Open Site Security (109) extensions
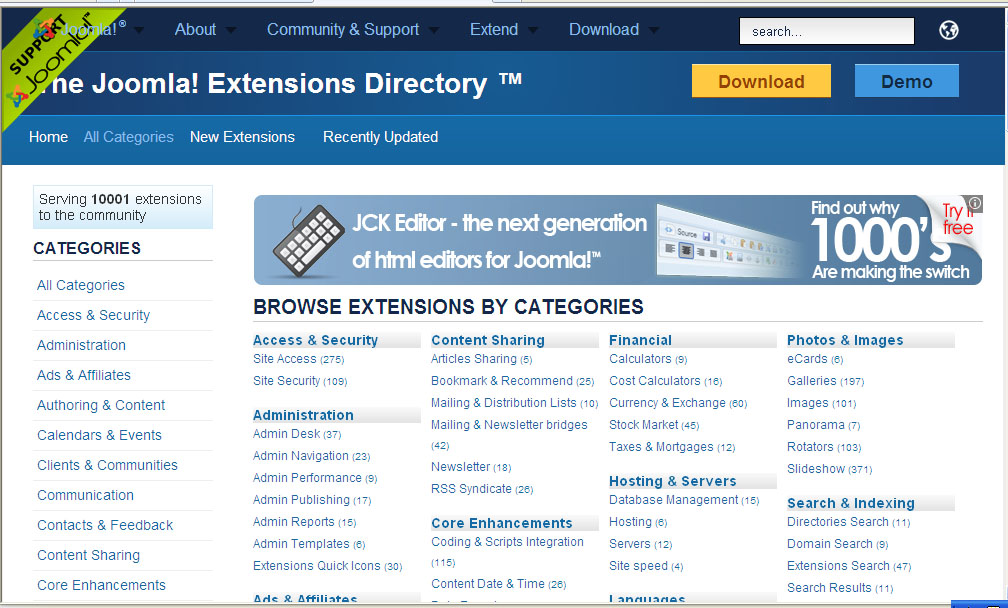Screen dimensions: 1008x608 tap(300, 381)
